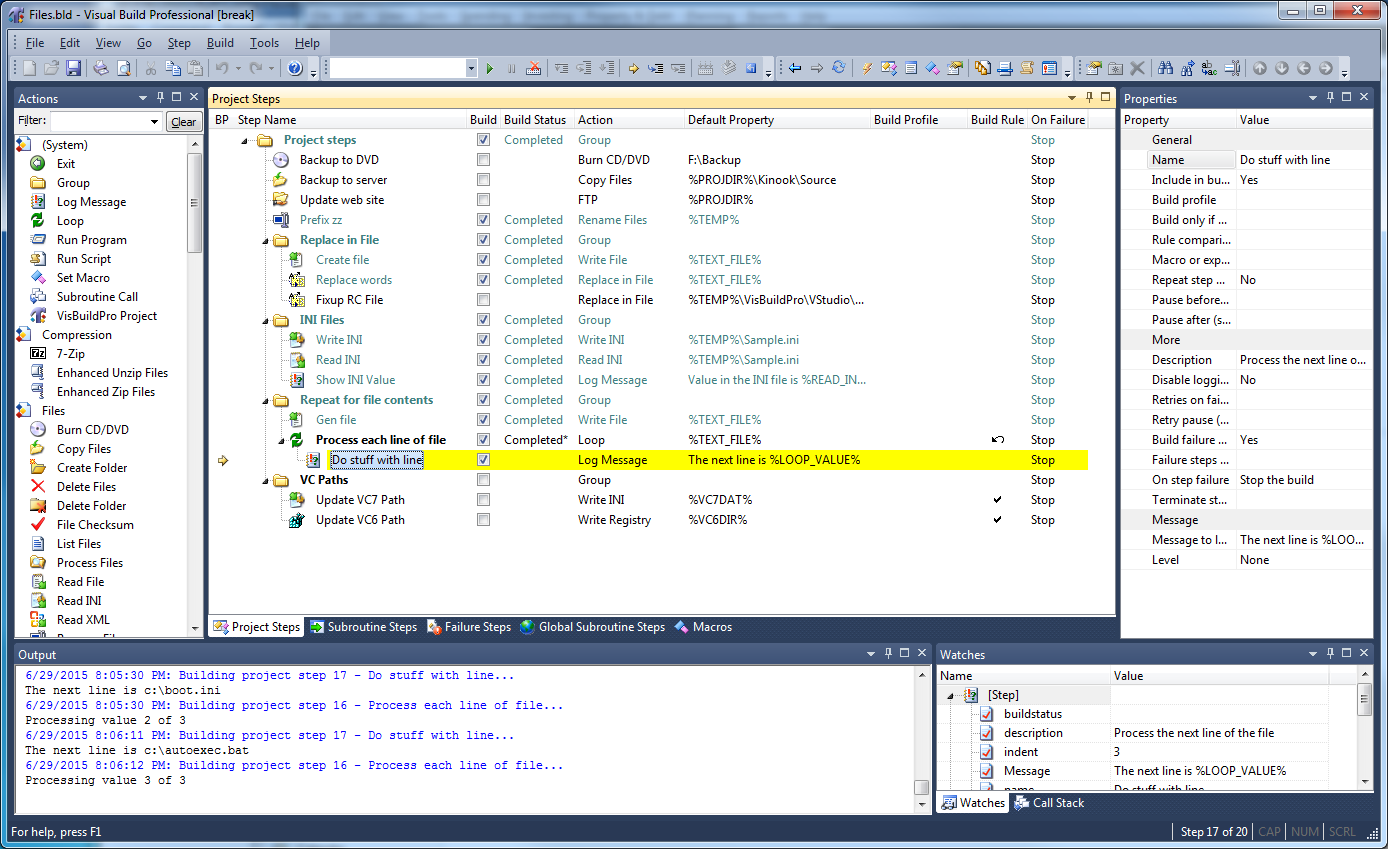
Task: Click the breakpoint arrow beside Do stuff with line
Action: click(223, 460)
